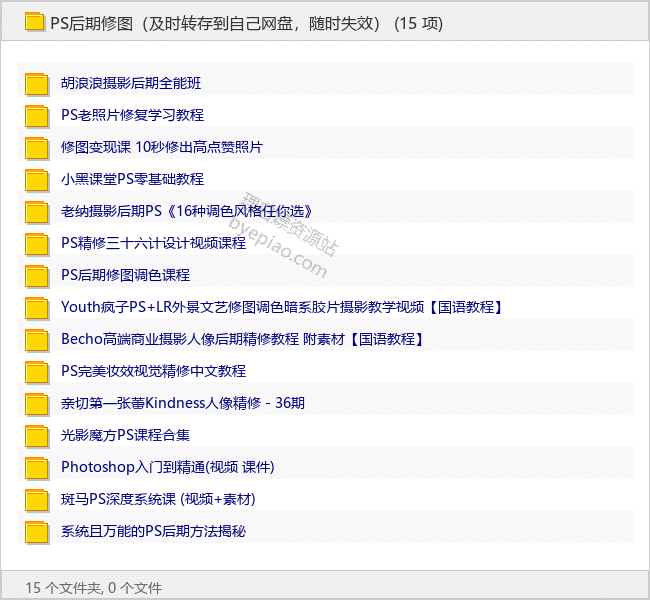This screenshot has width=650, height=600.
Task: Click the folder icon beside PS完美妆效视觉精修中文教程
Action: tap(36, 372)
